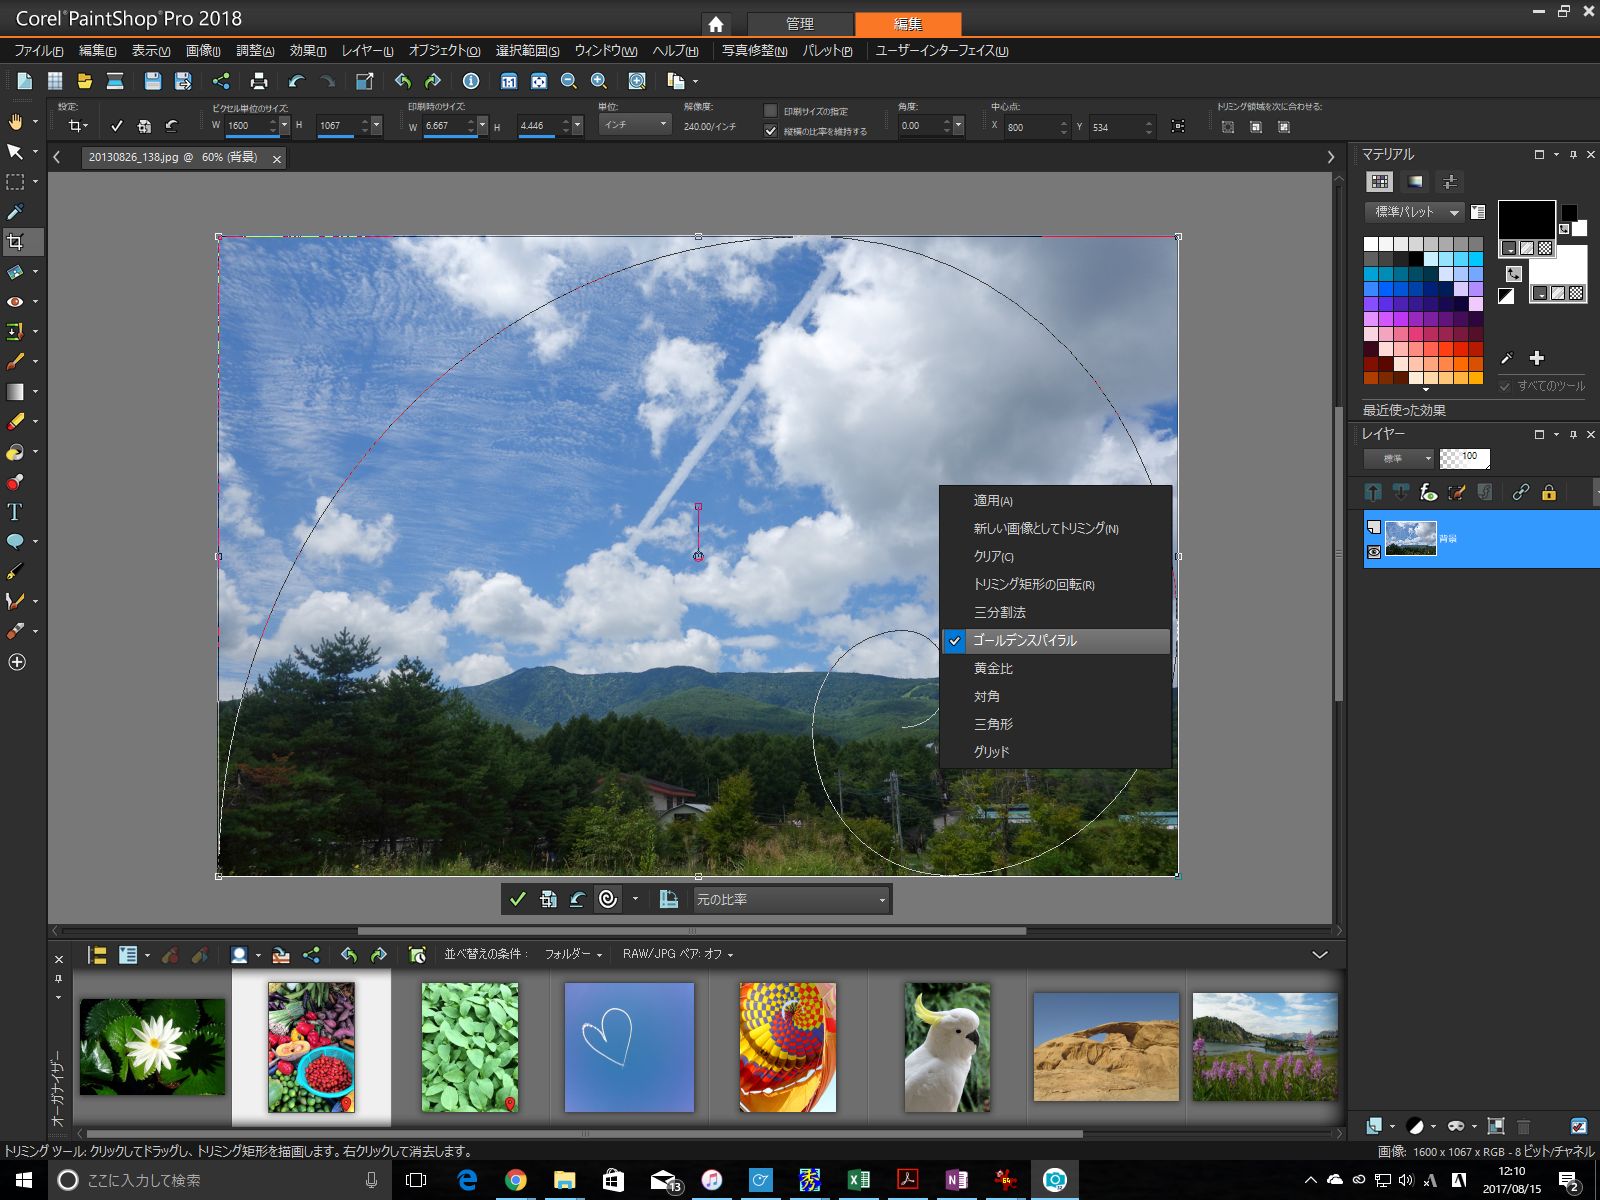This screenshot has width=1600, height=1200.
Task: Click the 最近使った効果 panel header
Action: tap(1404, 410)
